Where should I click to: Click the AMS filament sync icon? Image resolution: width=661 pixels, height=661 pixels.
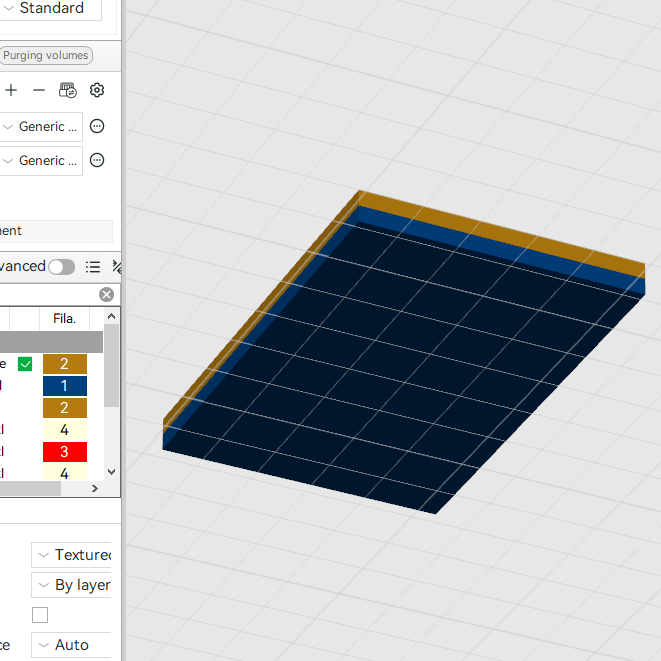(67, 90)
